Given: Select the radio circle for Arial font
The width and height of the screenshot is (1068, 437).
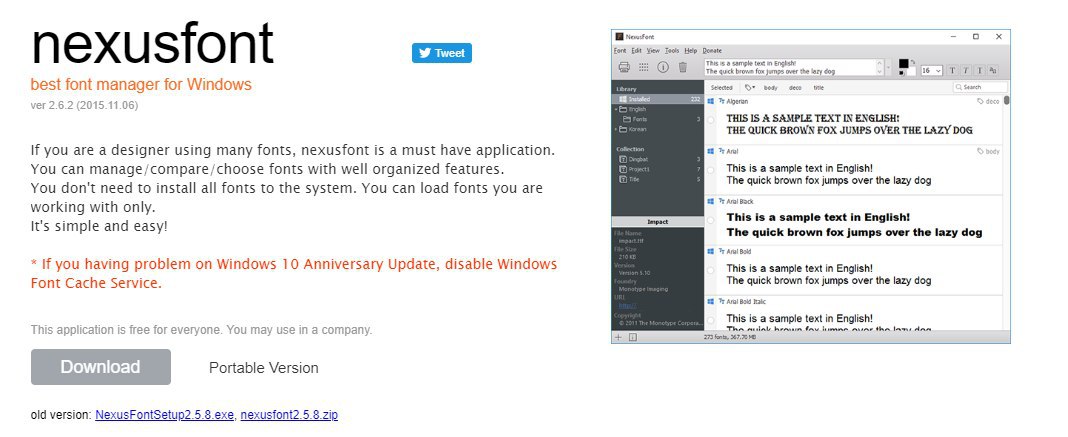Looking at the screenshot, I should (711, 170).
